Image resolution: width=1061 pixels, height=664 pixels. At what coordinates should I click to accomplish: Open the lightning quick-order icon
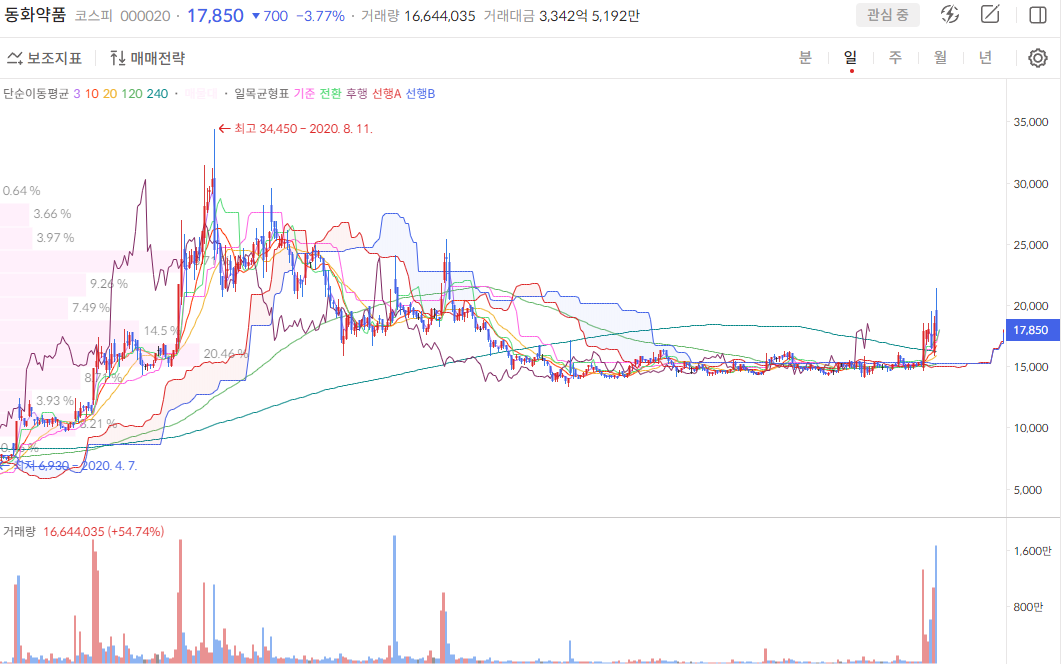(950, 14)
